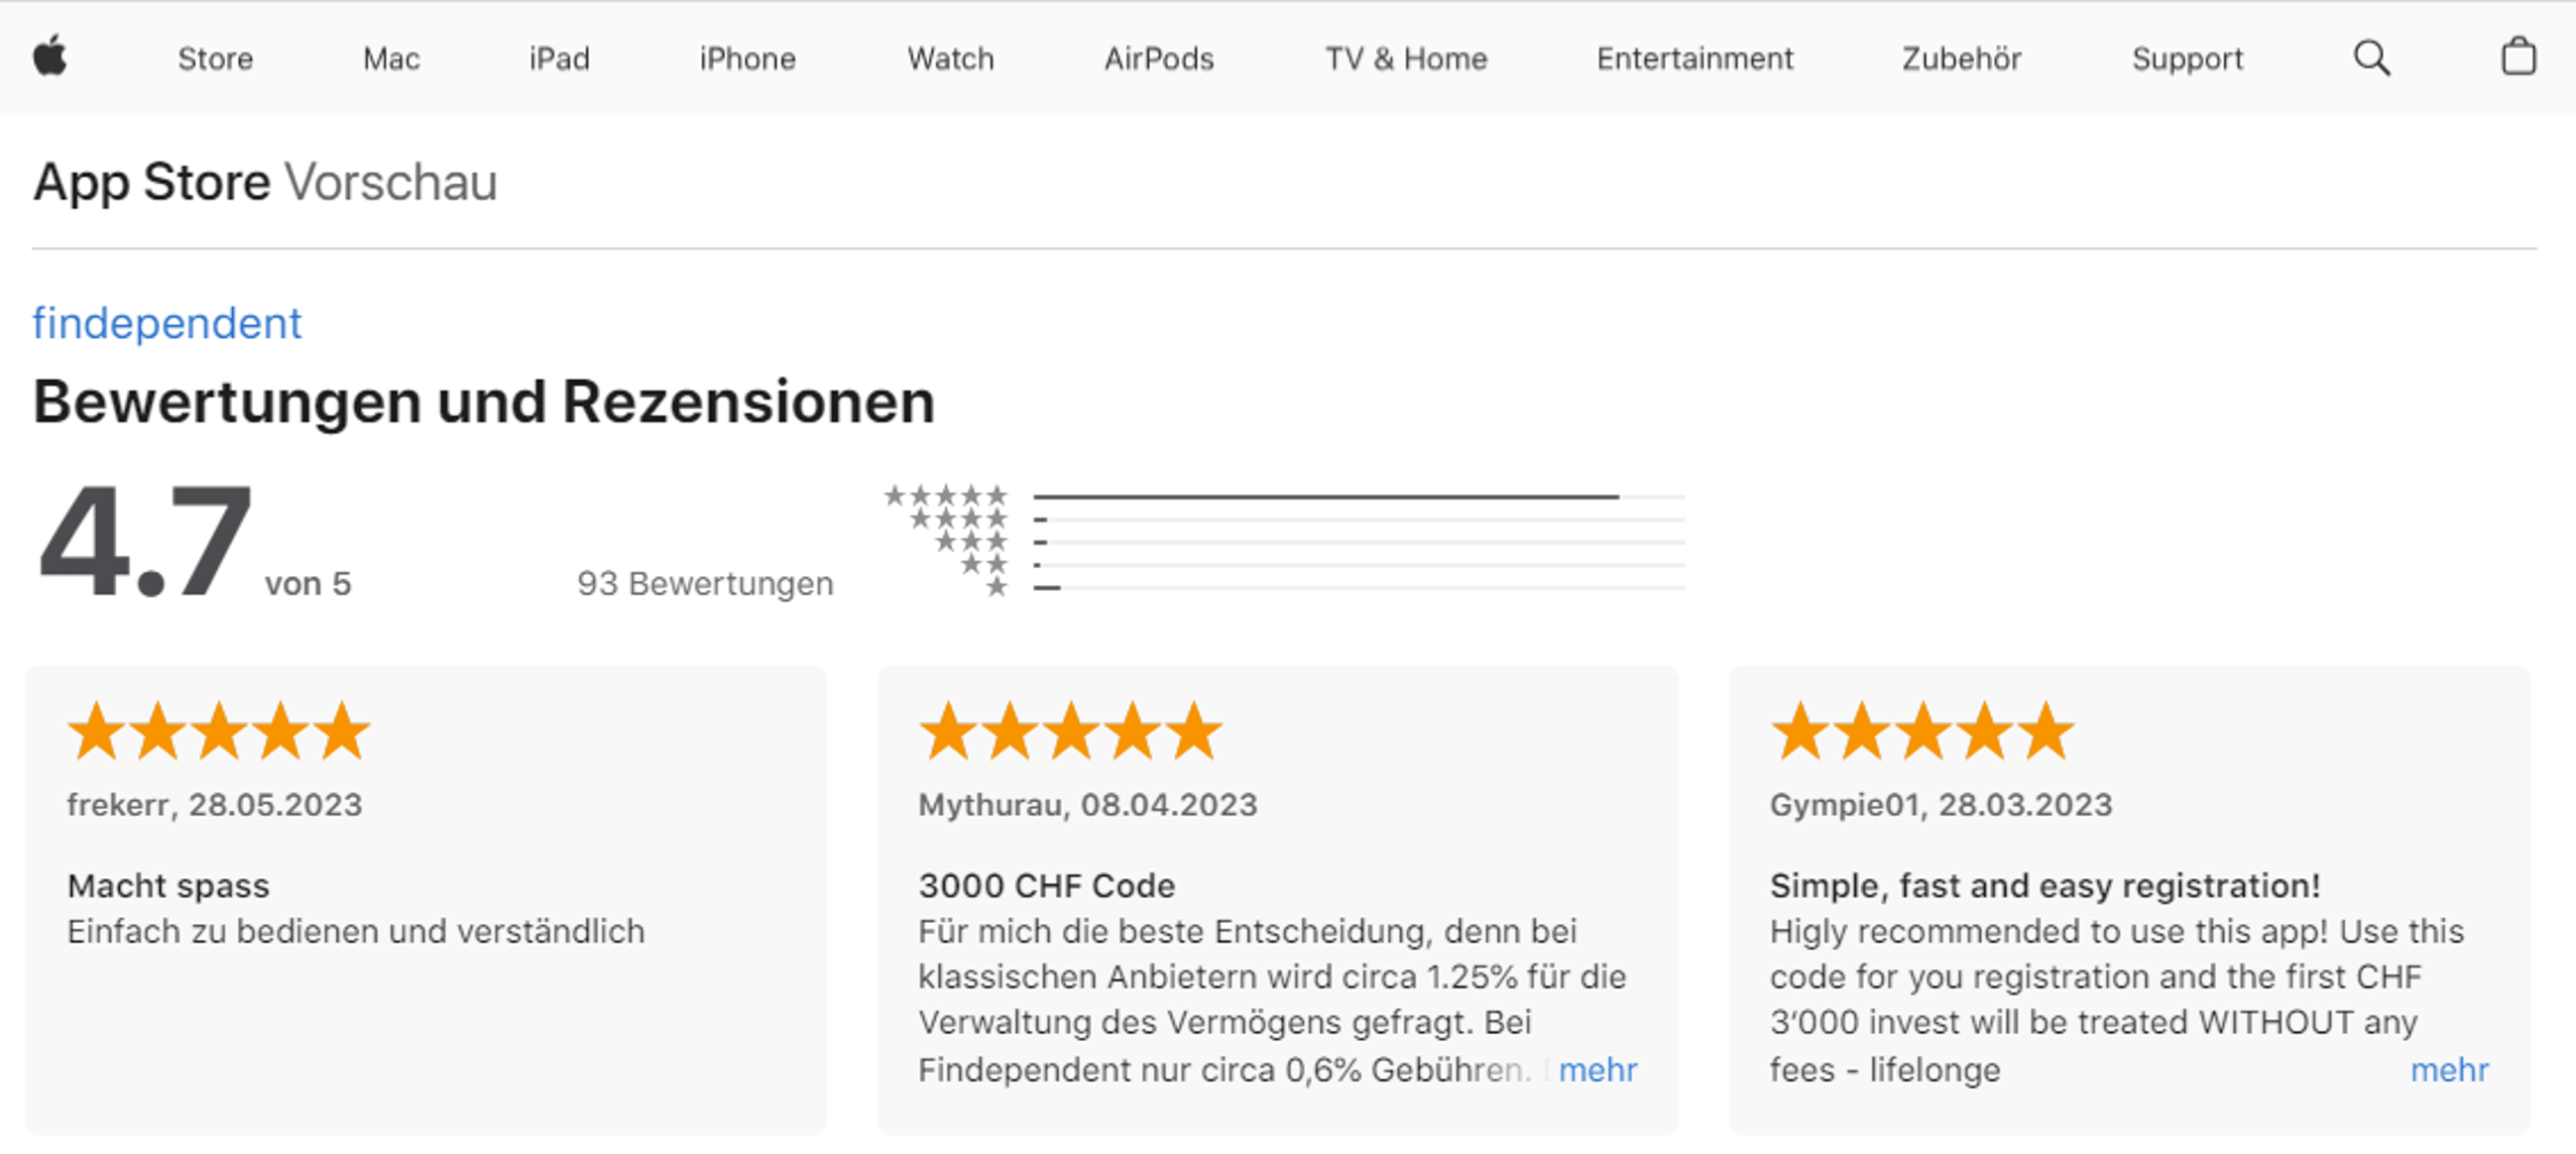Expand Mythurau's review with mehr
Screen dimensions: 2576x1154
point(1597,1070)
